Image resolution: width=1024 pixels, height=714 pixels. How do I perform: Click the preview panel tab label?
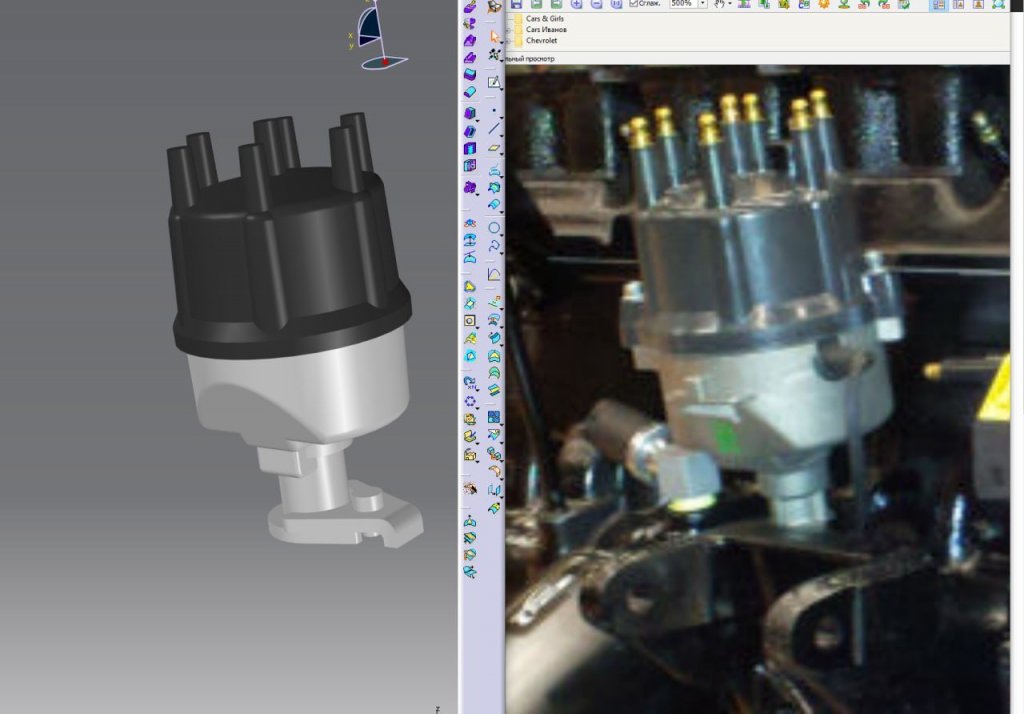tap(530, 59)
